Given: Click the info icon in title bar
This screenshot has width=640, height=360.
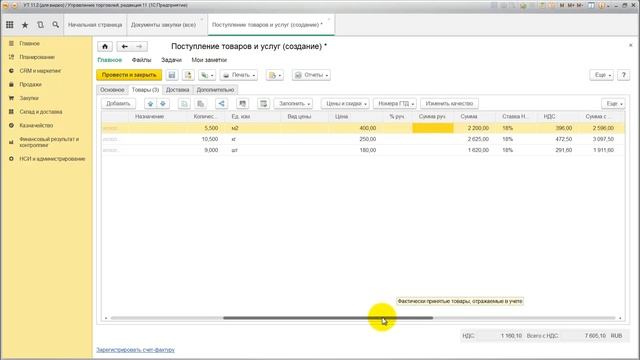Looking at the screenshot, I should pos(601,5).
